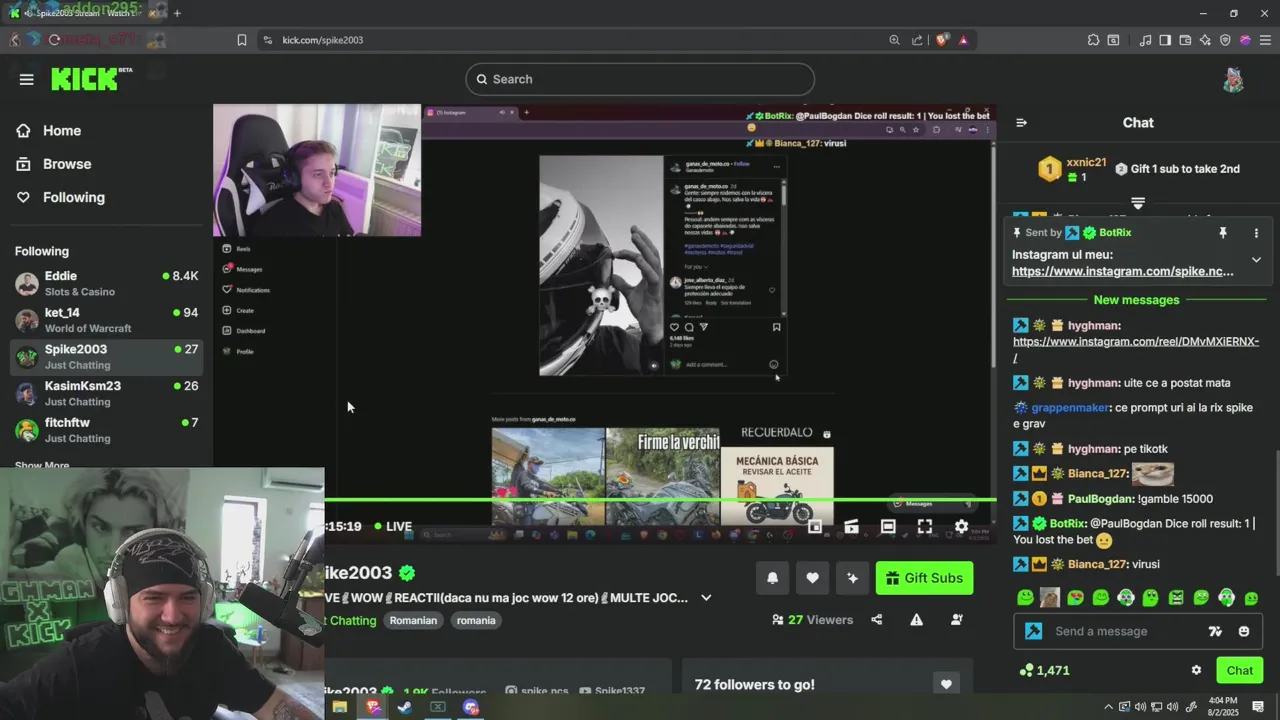Toggle chat translation icon in message box
The height and width of the screenshot is (720, 1280).
(x=1215, y=631)
